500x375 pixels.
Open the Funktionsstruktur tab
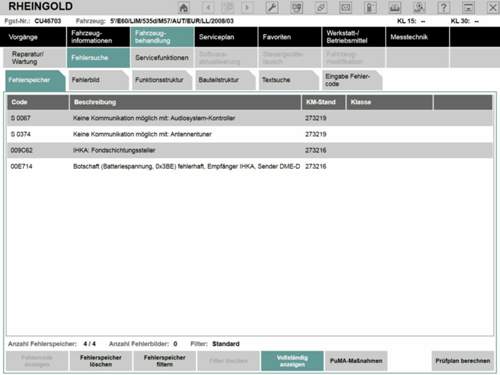(162, 80)
